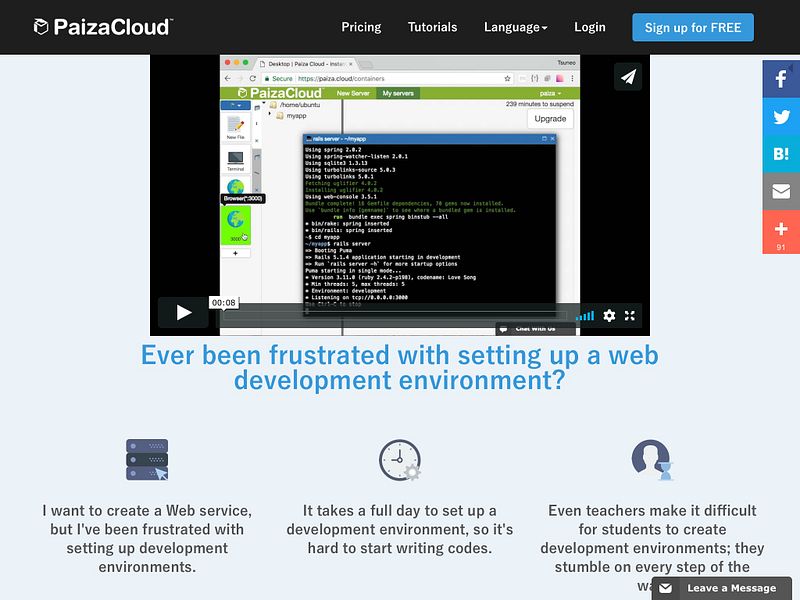Click the "It takes a full day" paragraph
This screenshot has height=600, width=800.
[x=400, y=529]
